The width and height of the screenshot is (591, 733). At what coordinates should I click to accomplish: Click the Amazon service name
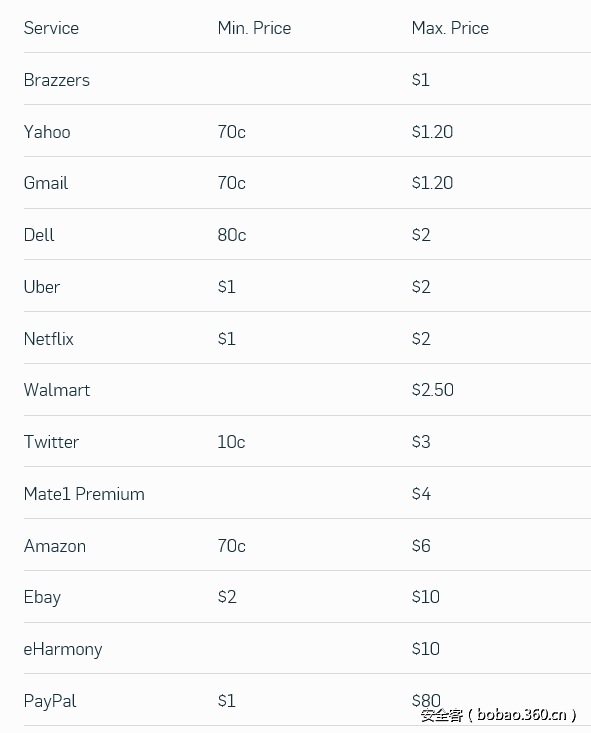55,546
